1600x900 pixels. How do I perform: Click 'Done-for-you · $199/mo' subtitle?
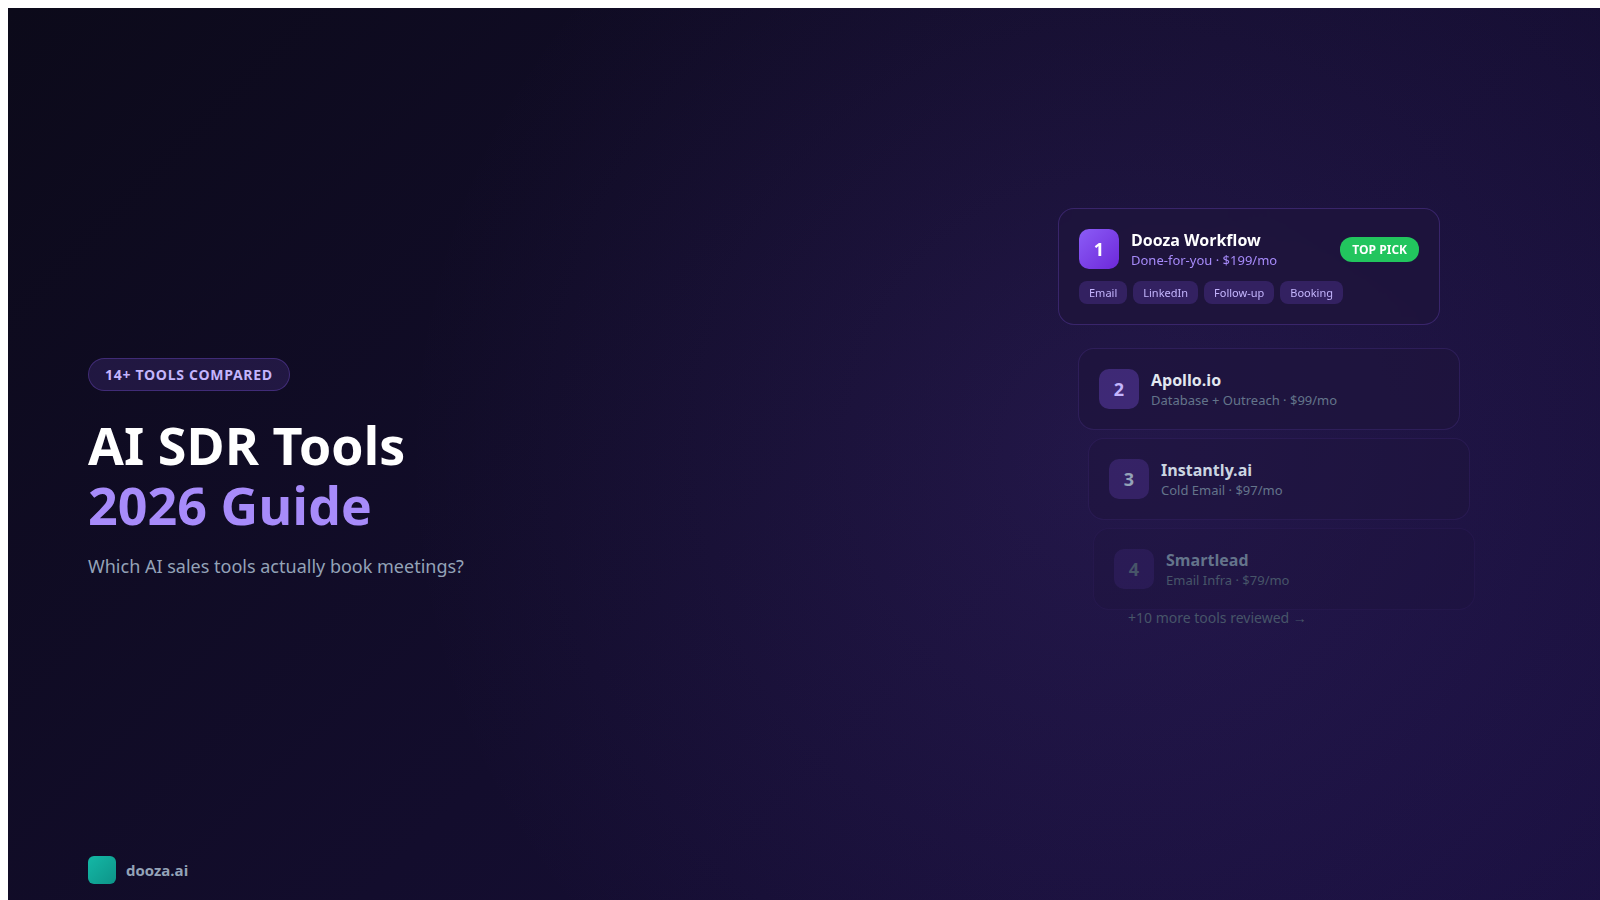click(1204, 261)
